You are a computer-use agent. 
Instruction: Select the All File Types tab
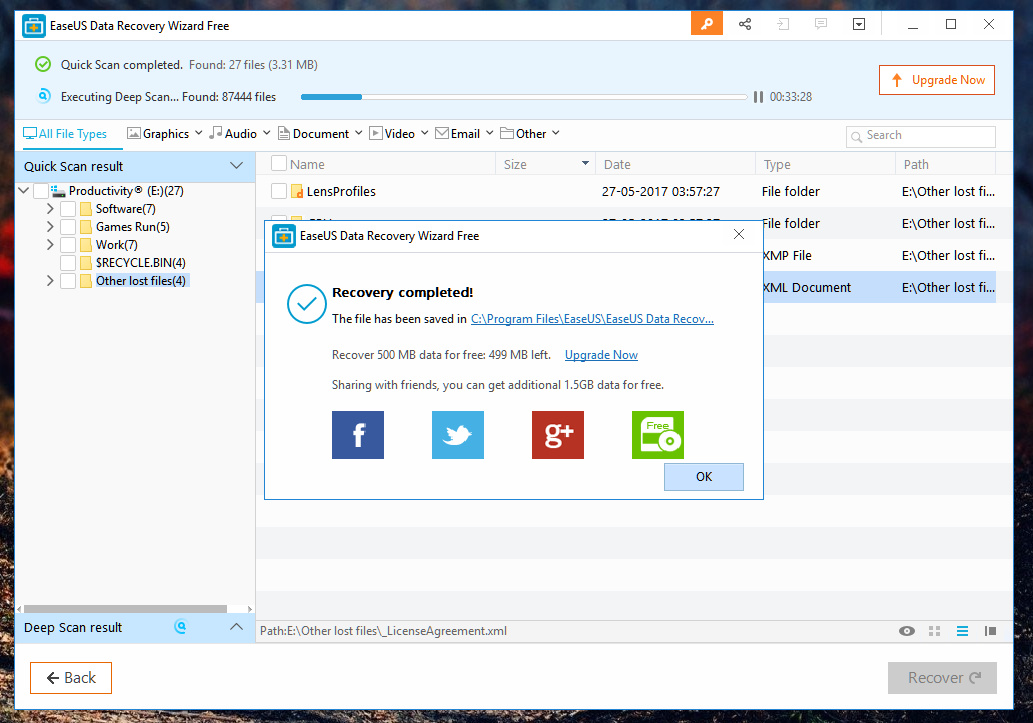coord(65,134)
